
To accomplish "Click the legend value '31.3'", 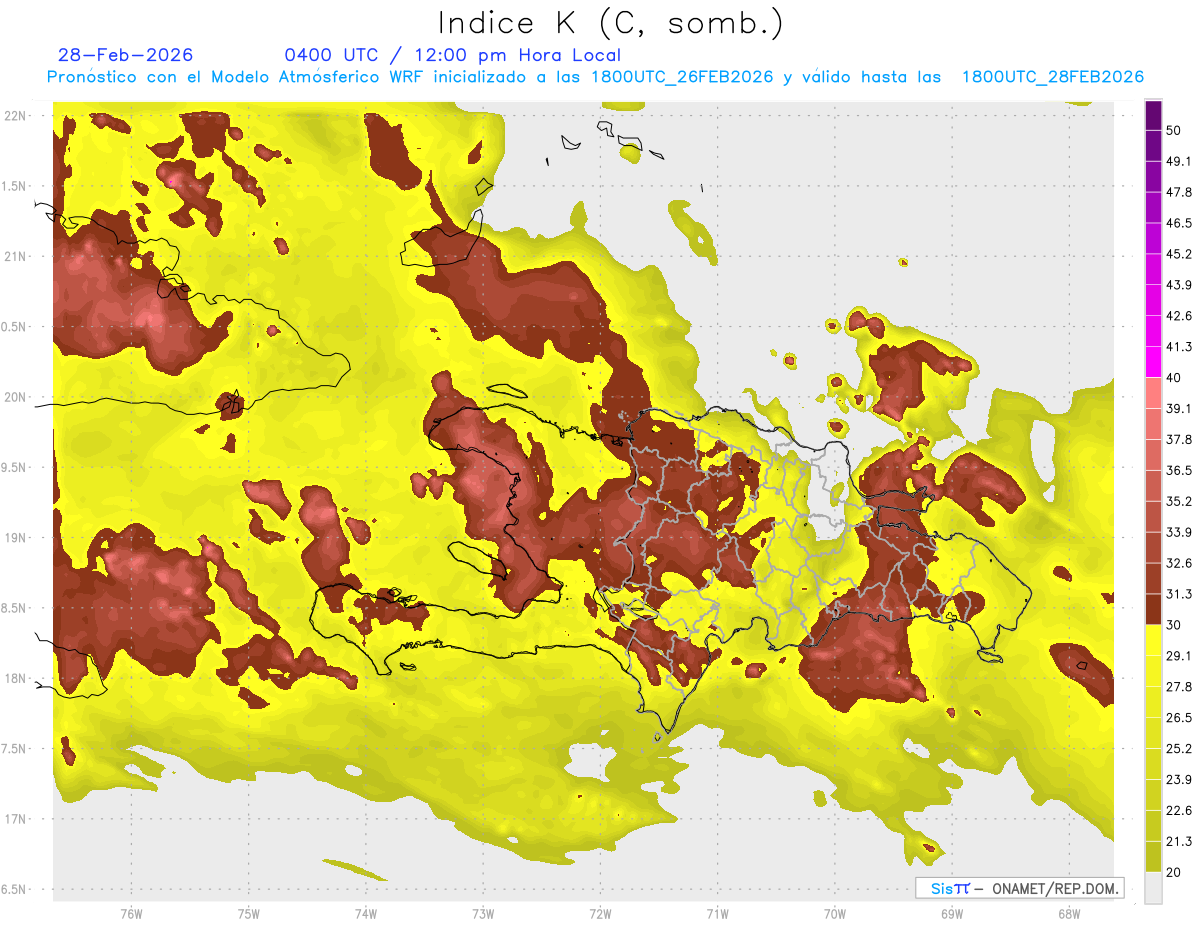I will pyautogui.click(x=1179, y=594).
